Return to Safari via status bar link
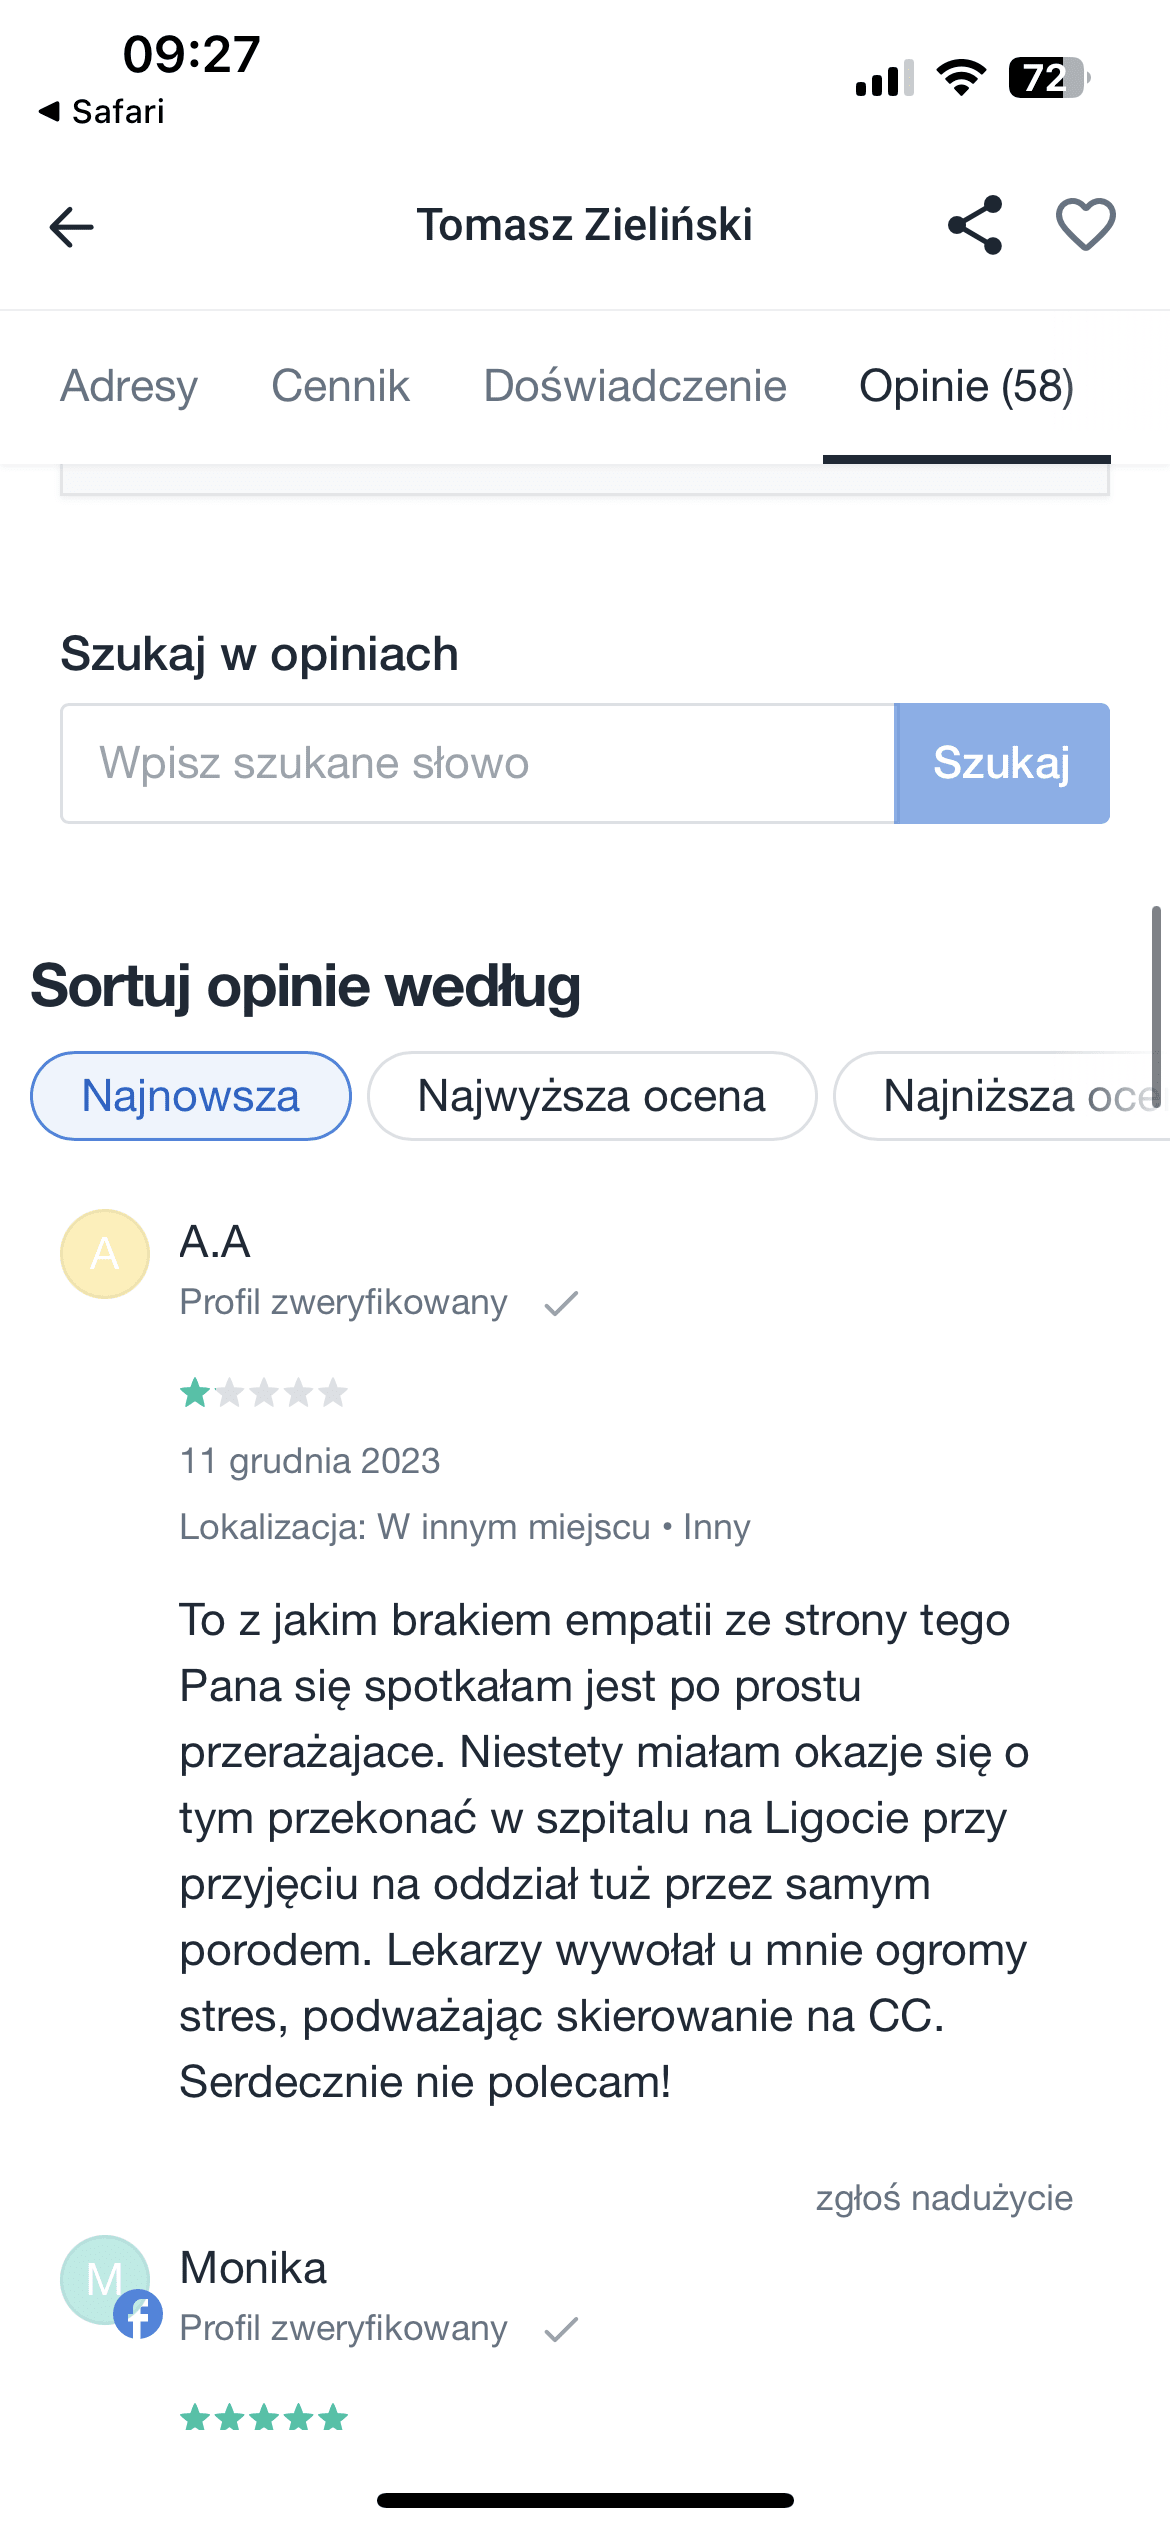Image resolution: width=1170 pixels, height=2532 pixels. coord(102,111)
